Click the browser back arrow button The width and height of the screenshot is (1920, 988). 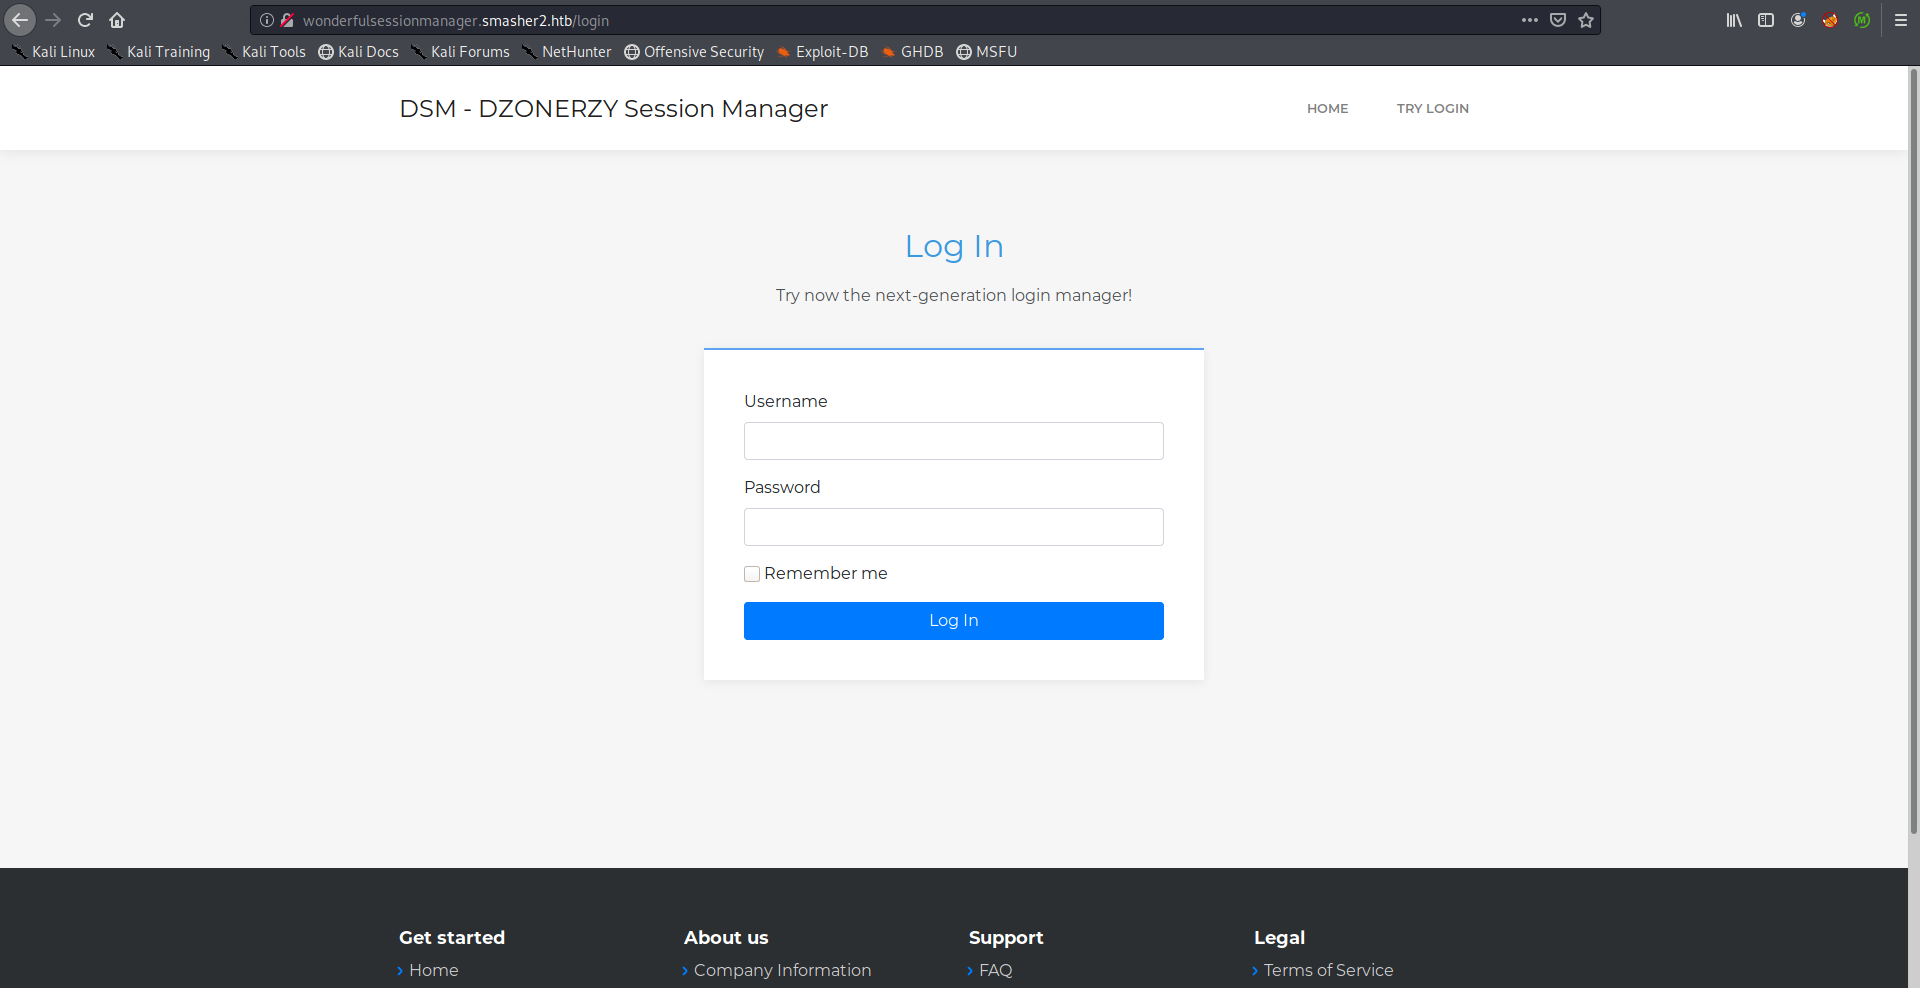tap(20, 20)
